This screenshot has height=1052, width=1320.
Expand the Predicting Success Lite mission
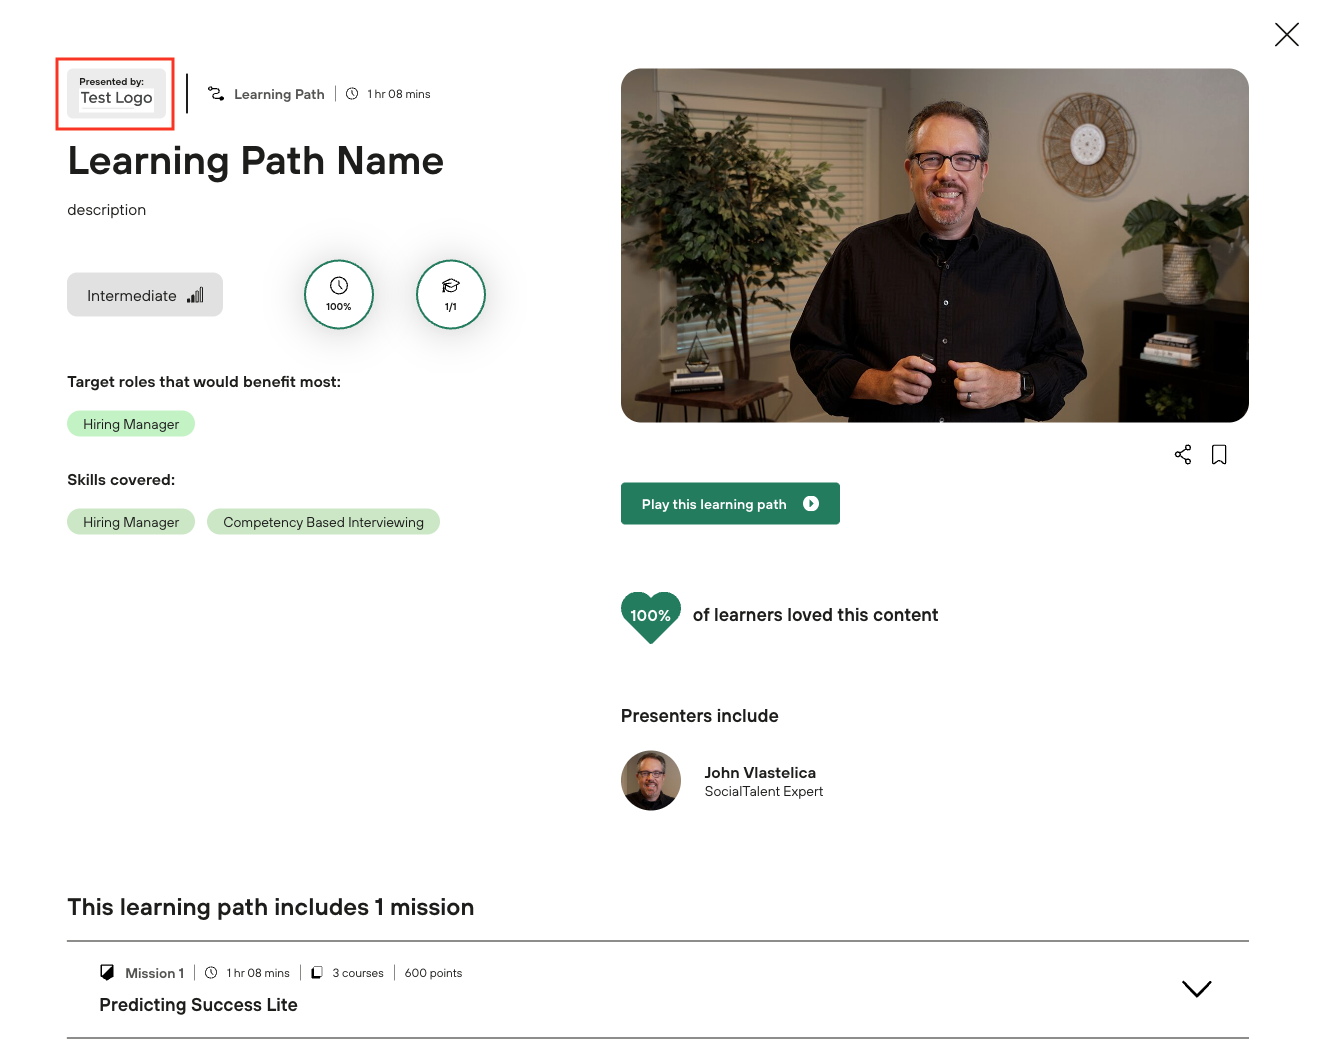tap(1196, 989)
